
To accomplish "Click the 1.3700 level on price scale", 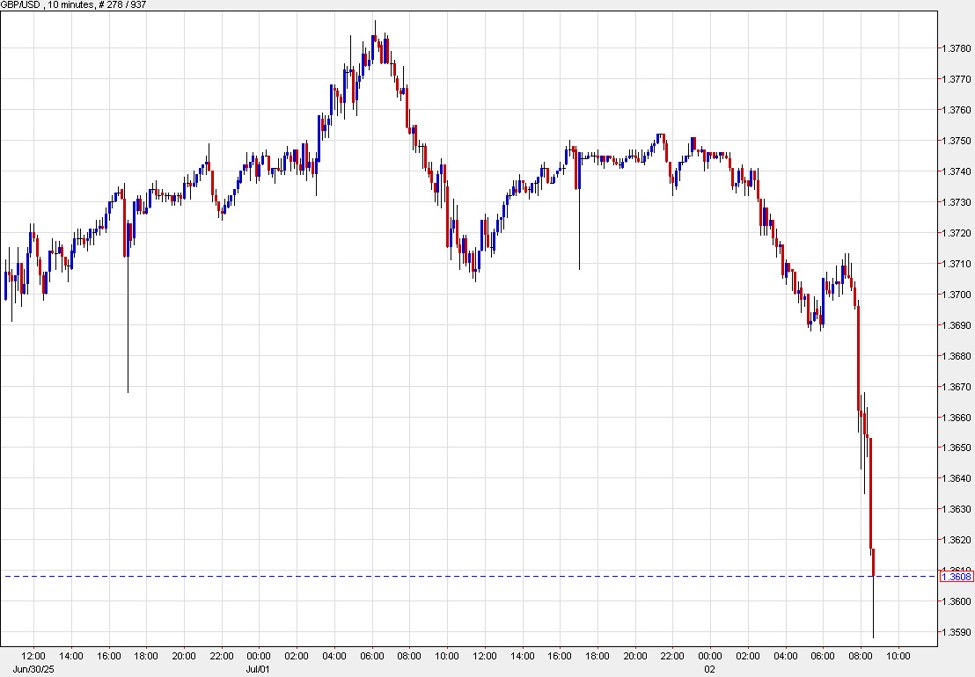I will point(955,294).
